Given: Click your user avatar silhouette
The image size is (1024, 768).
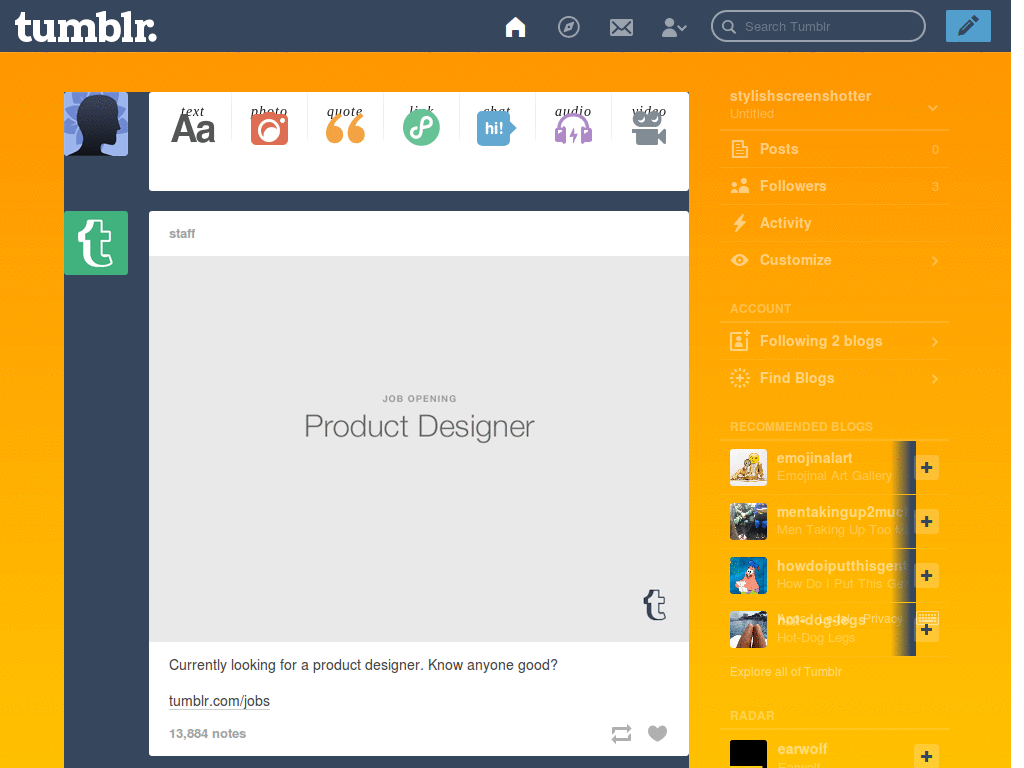Looking at the screenshot, I should coord(96,124).
